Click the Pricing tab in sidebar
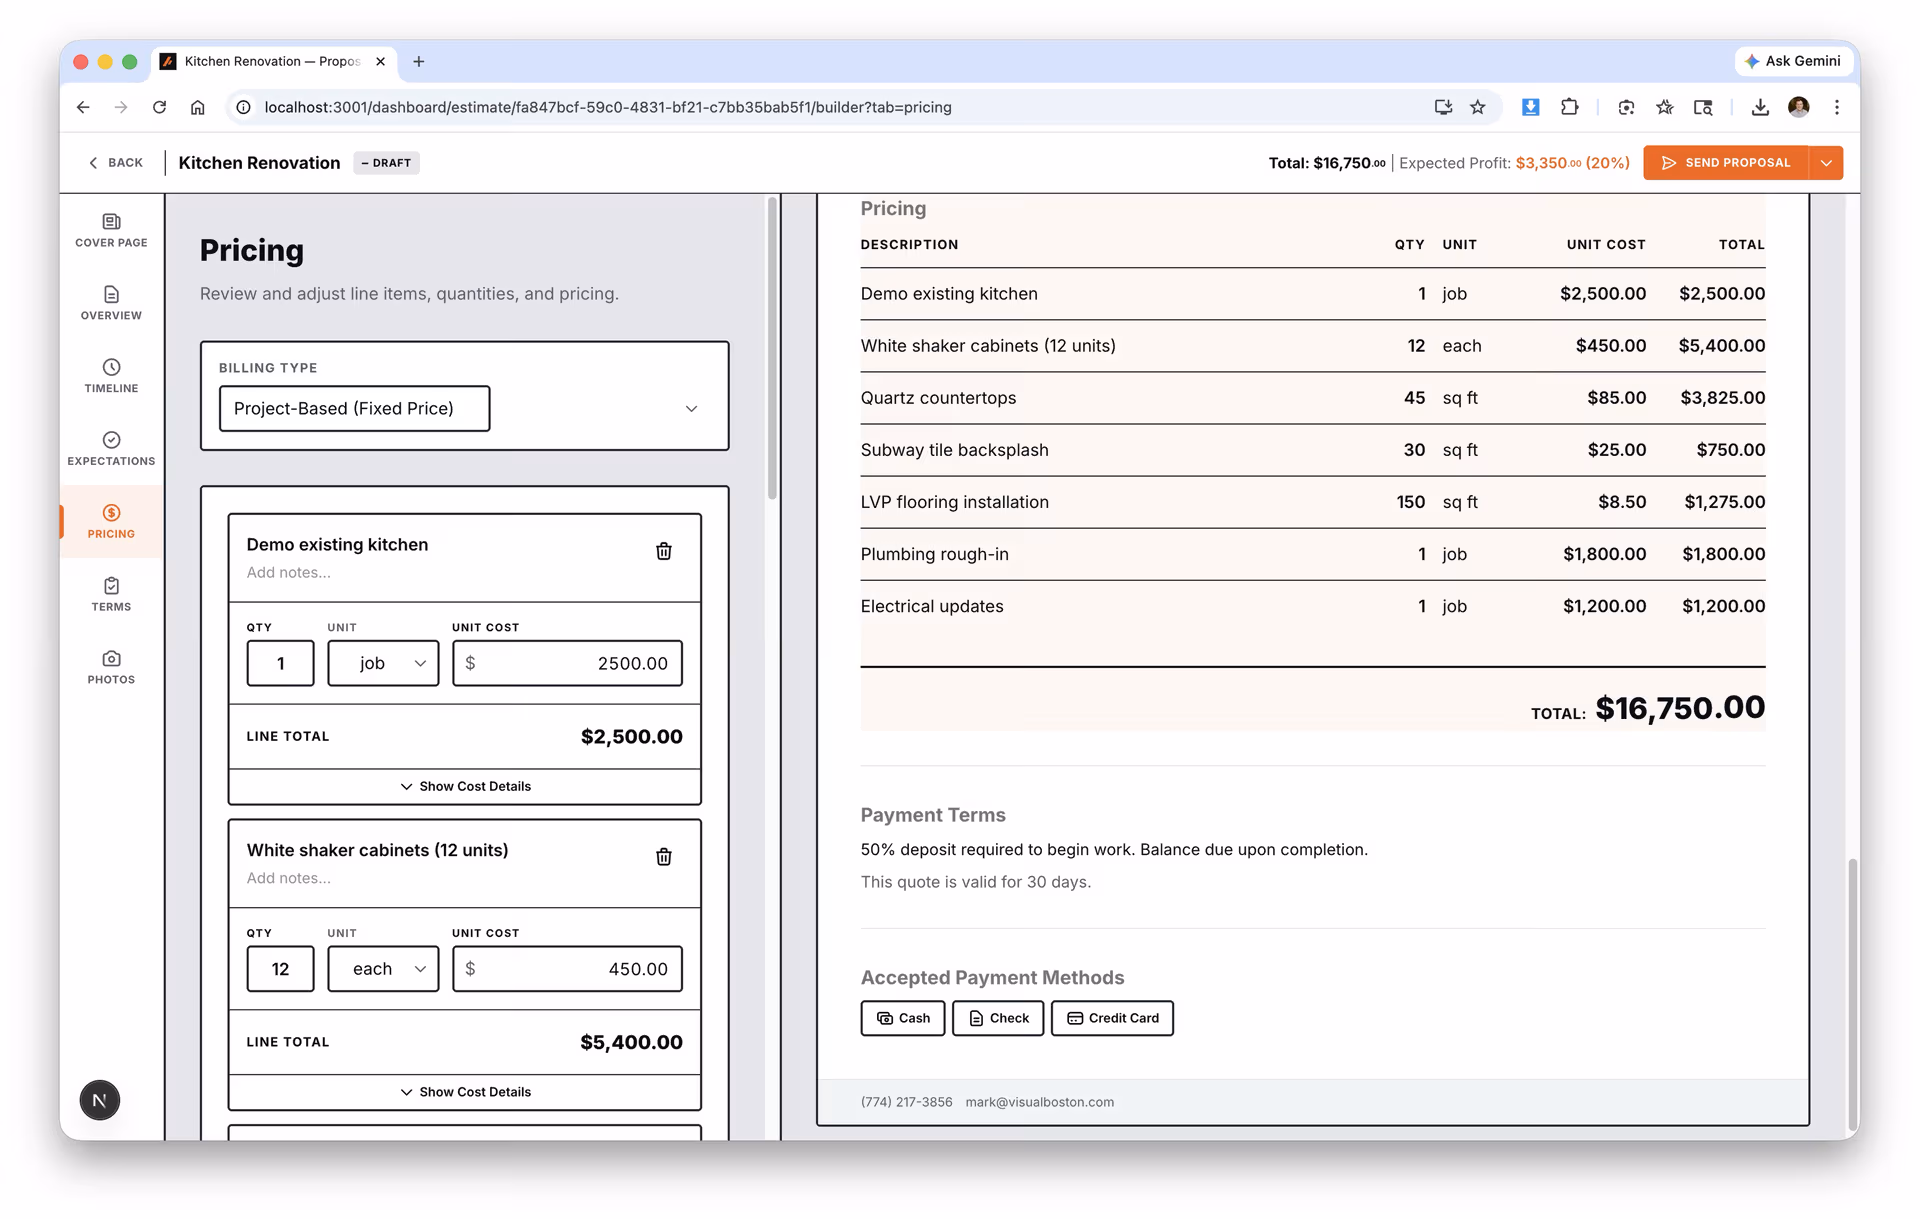 click(111, 521)
